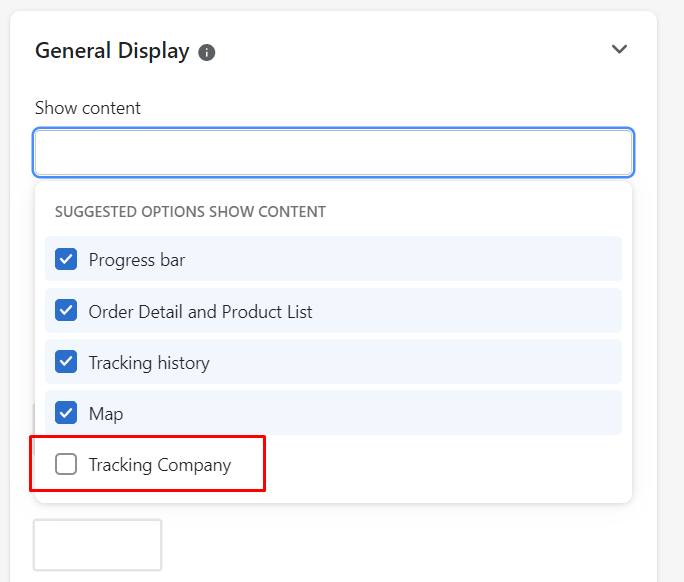The width and height of the screenshot is (684, 582).
Task: Choose the "Tracking Company" option text
Action: click(x=160, y=465)
